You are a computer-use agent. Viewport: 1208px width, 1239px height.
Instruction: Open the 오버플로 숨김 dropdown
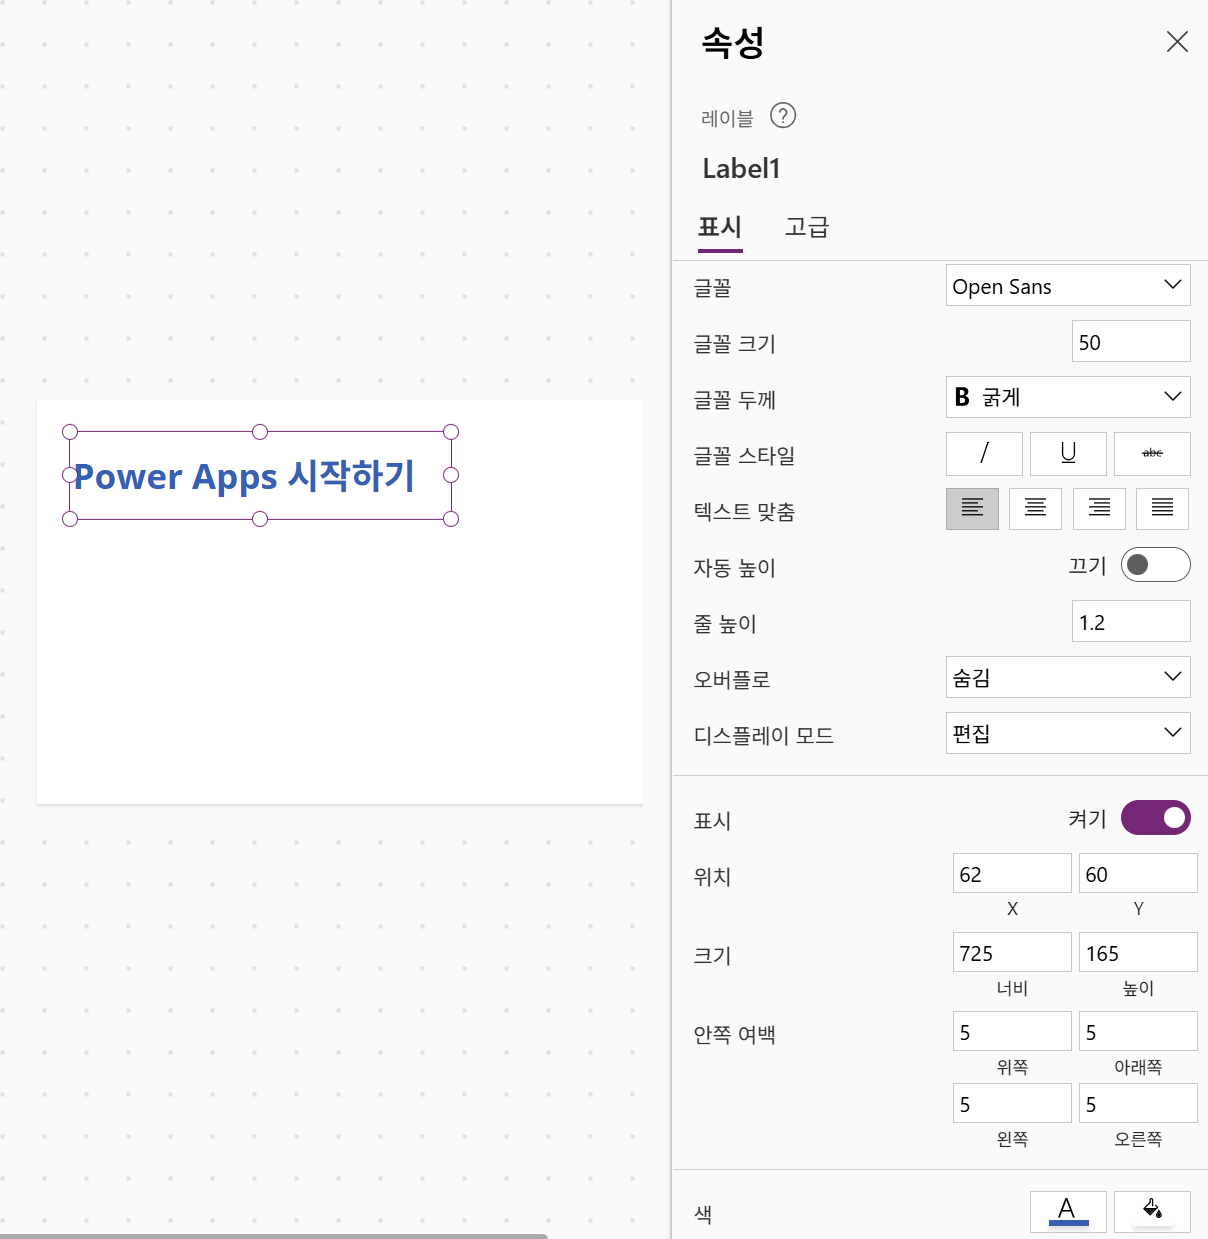click(1068, 677)
